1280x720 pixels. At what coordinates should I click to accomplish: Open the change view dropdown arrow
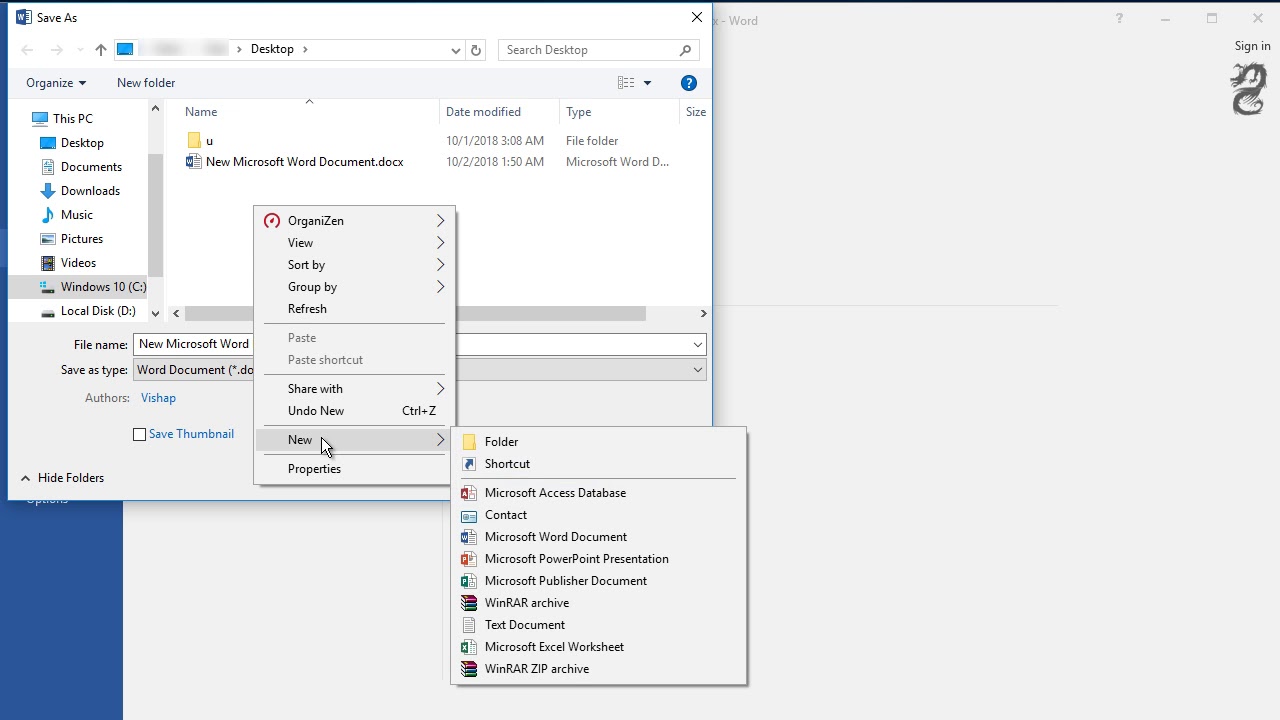click(x=647, y=83)
